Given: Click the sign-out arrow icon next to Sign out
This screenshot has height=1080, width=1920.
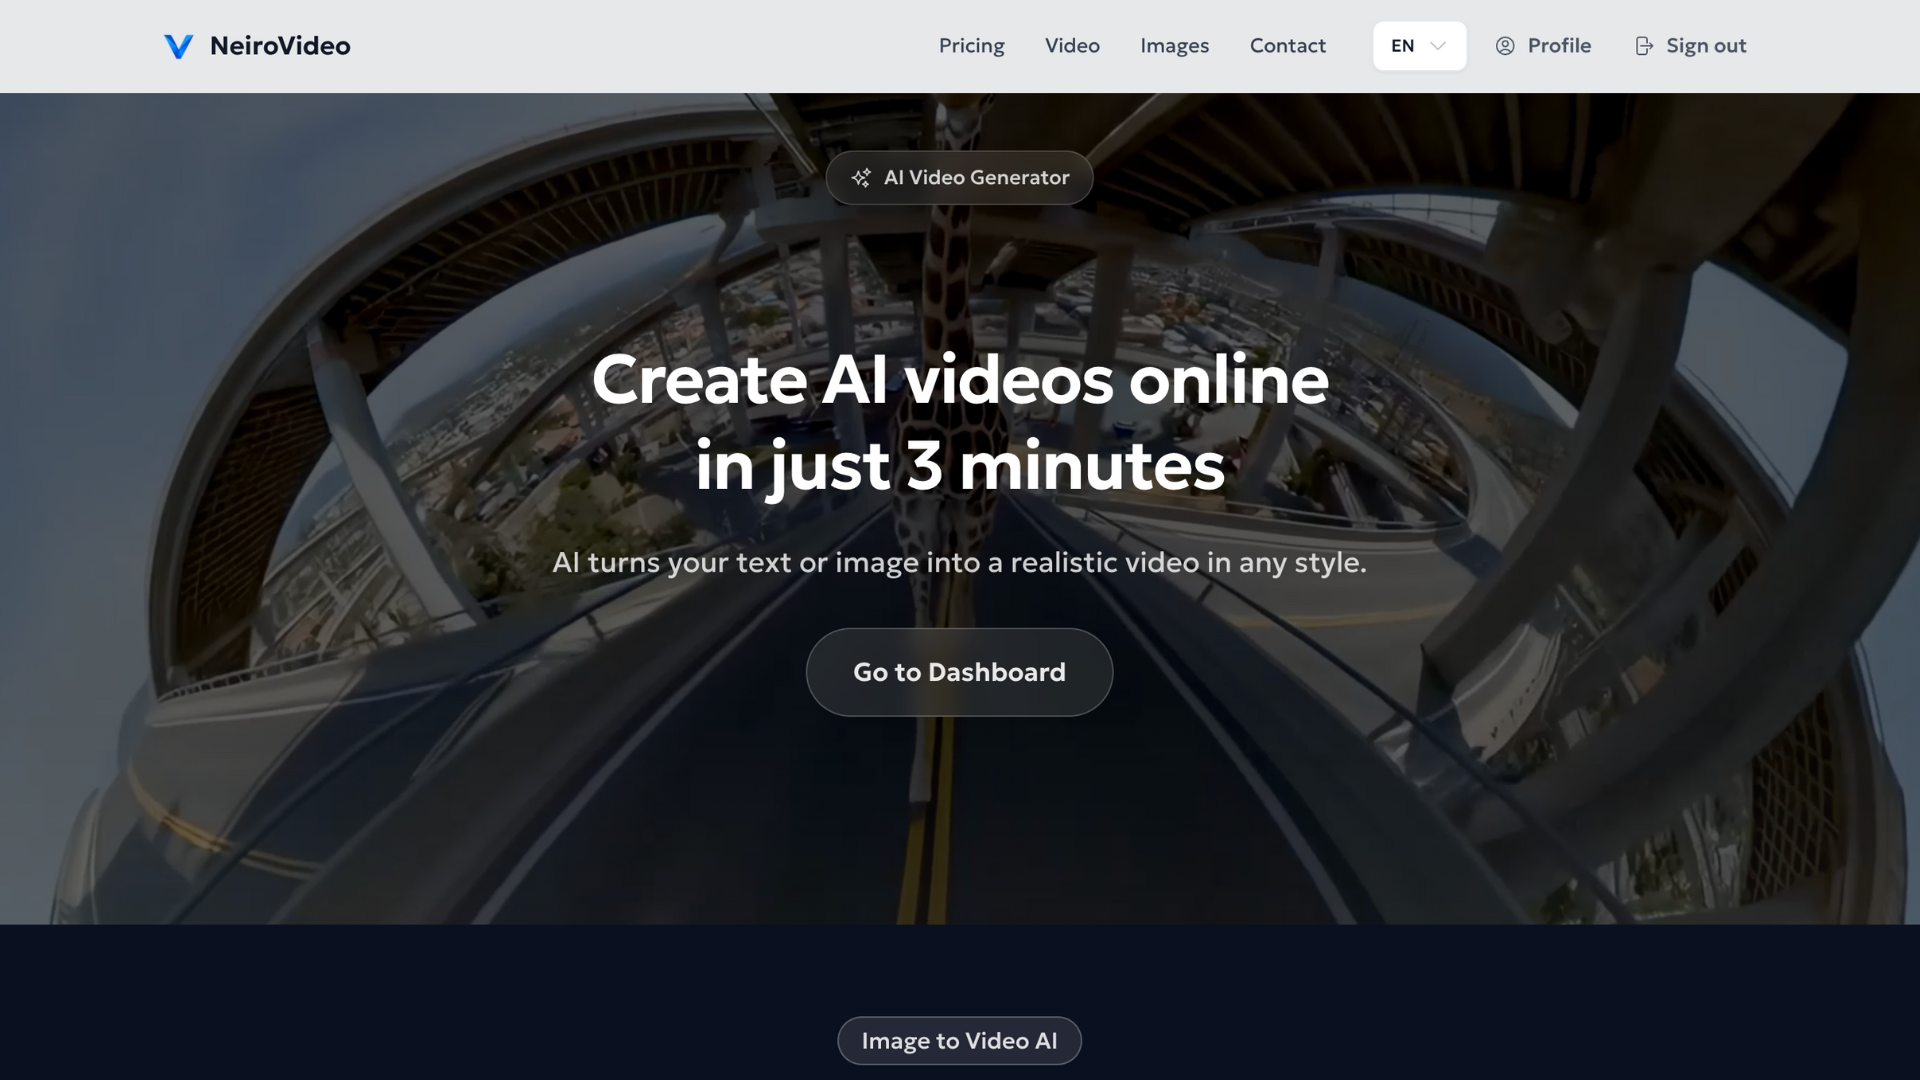Looking at the screenshot, I should click(x=1644, y=46).
